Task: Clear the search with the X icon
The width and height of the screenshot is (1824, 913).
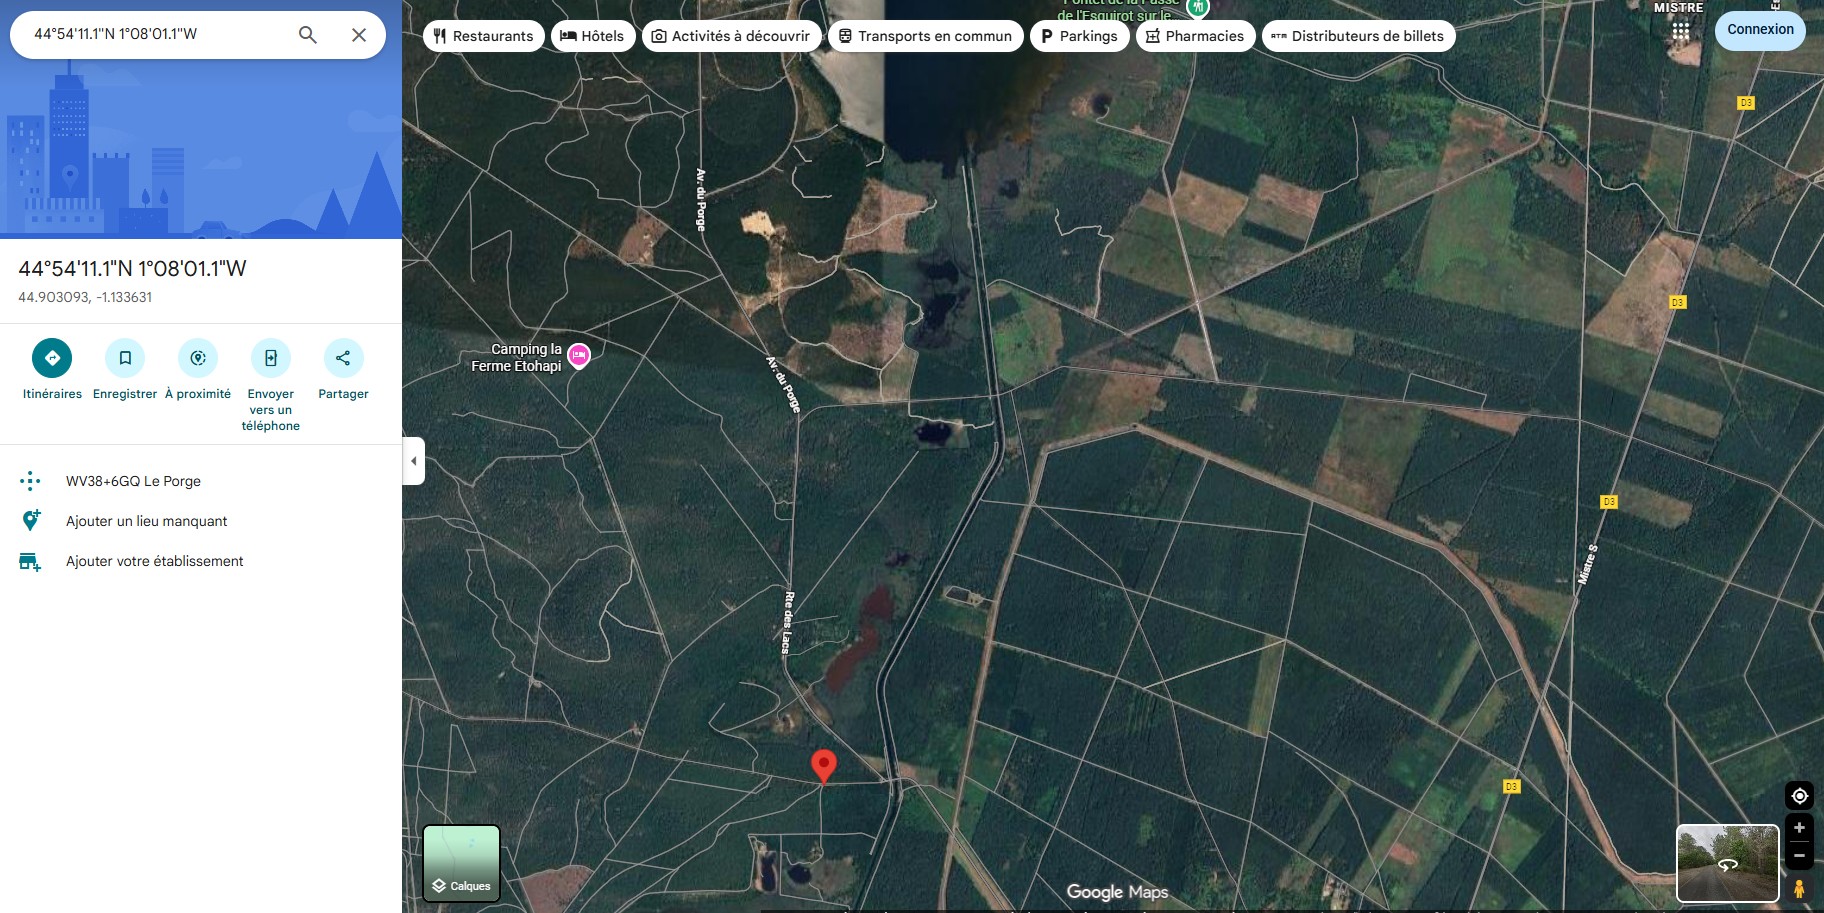Action: pos(359,35)
